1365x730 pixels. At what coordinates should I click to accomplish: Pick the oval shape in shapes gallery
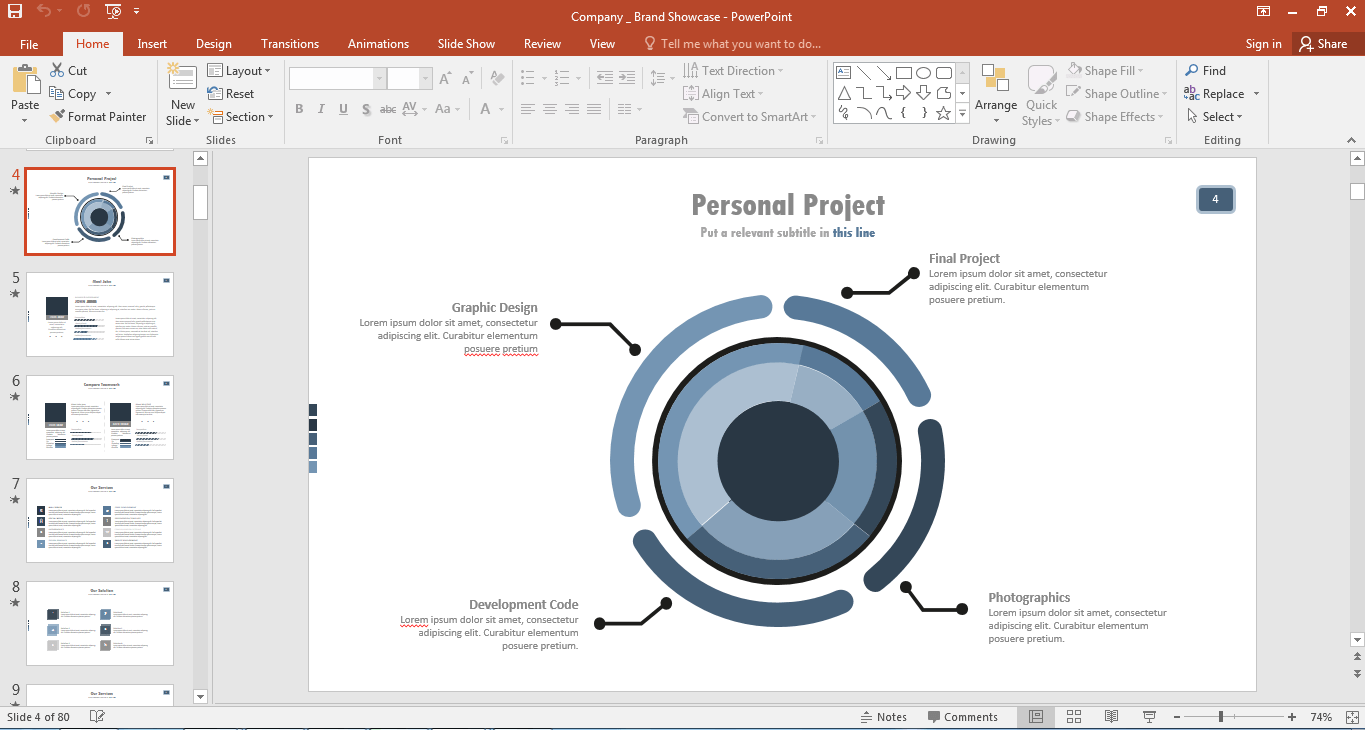(x=923, y=73)
